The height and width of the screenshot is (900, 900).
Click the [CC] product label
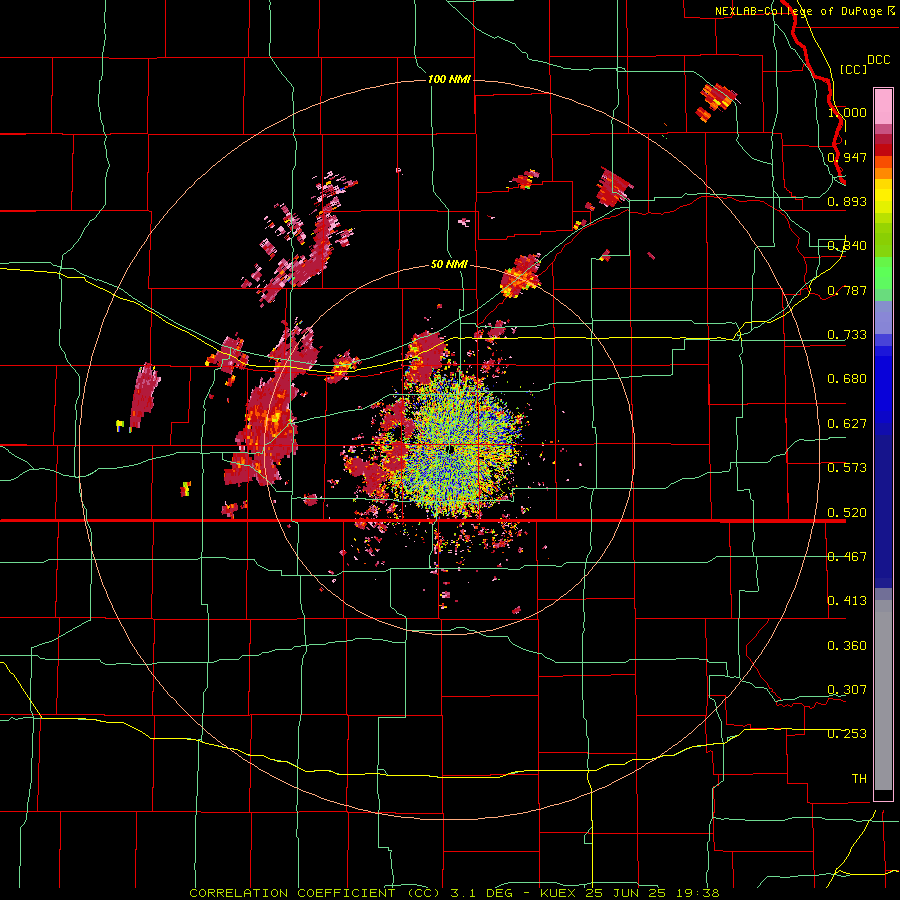coord(853,69)
